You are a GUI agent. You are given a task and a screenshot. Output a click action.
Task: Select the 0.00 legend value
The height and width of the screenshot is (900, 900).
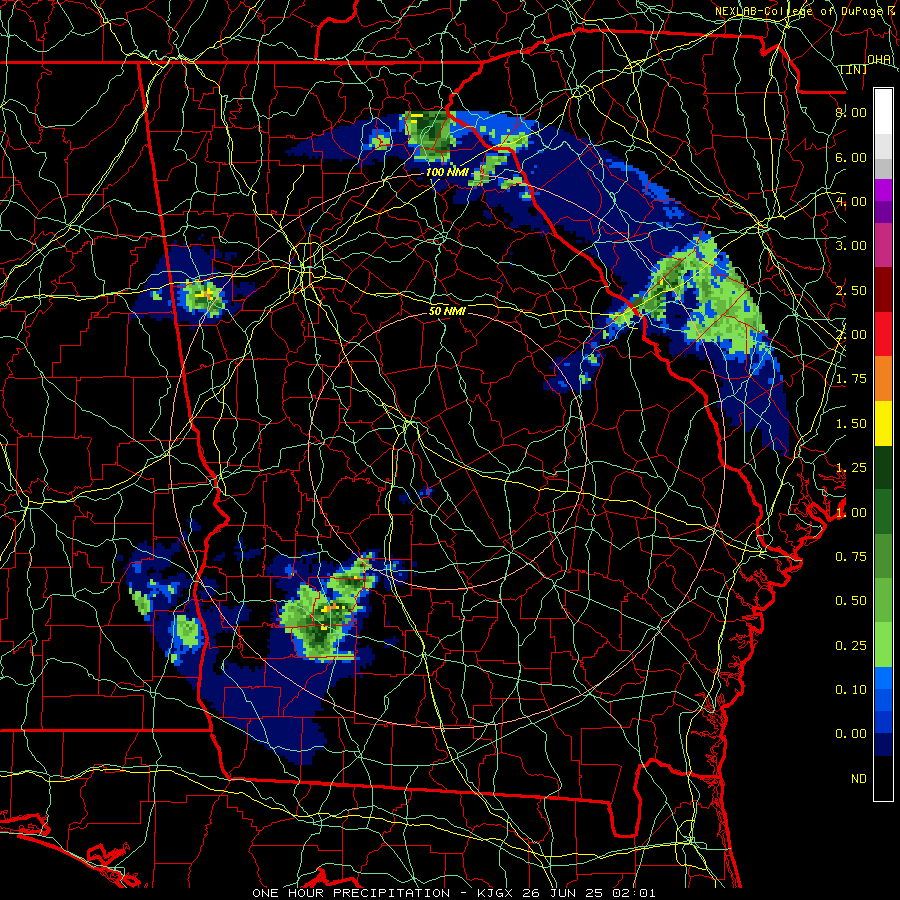851,734
